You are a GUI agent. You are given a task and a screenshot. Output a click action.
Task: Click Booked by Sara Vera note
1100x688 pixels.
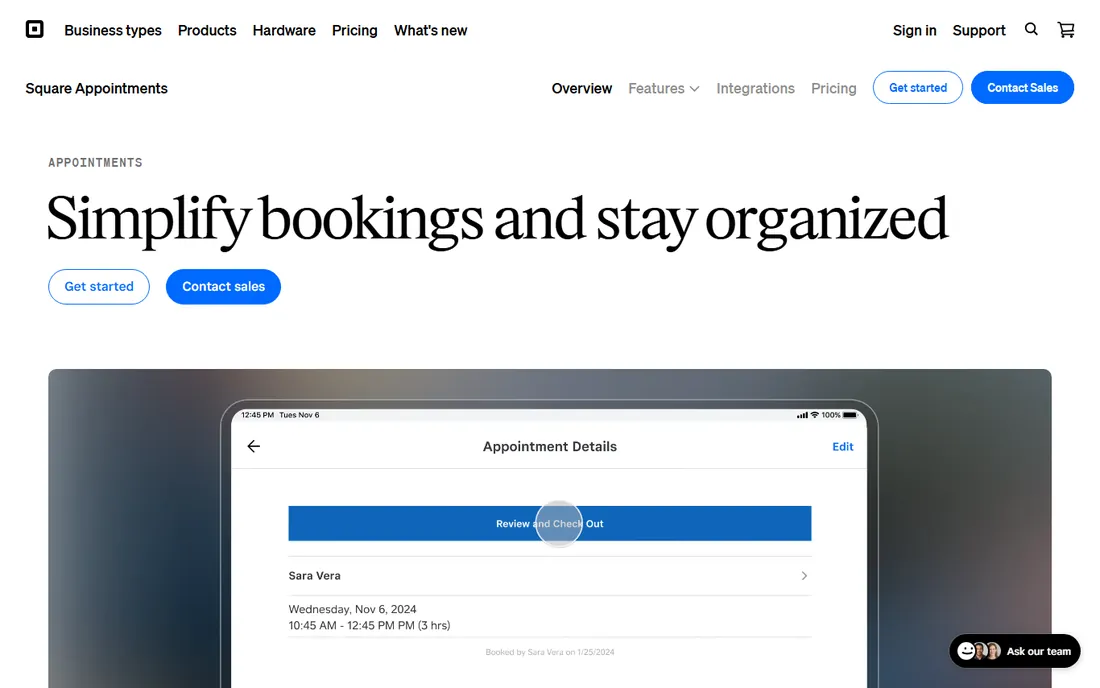point(549,652)
